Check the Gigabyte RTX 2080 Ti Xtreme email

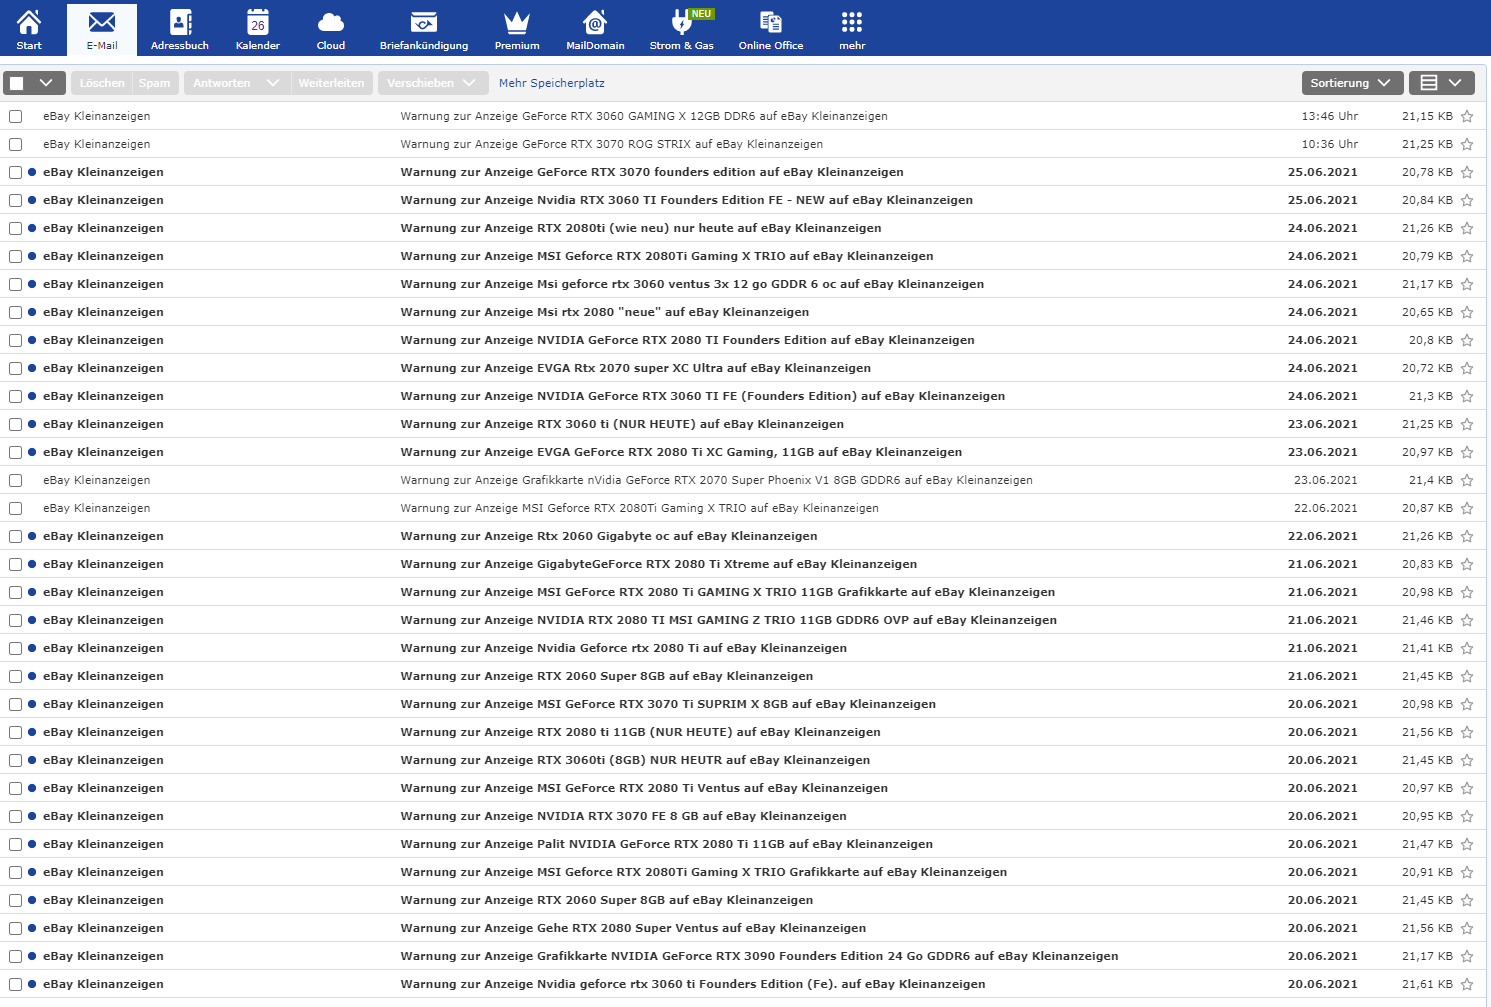click(x=15, y=564)
